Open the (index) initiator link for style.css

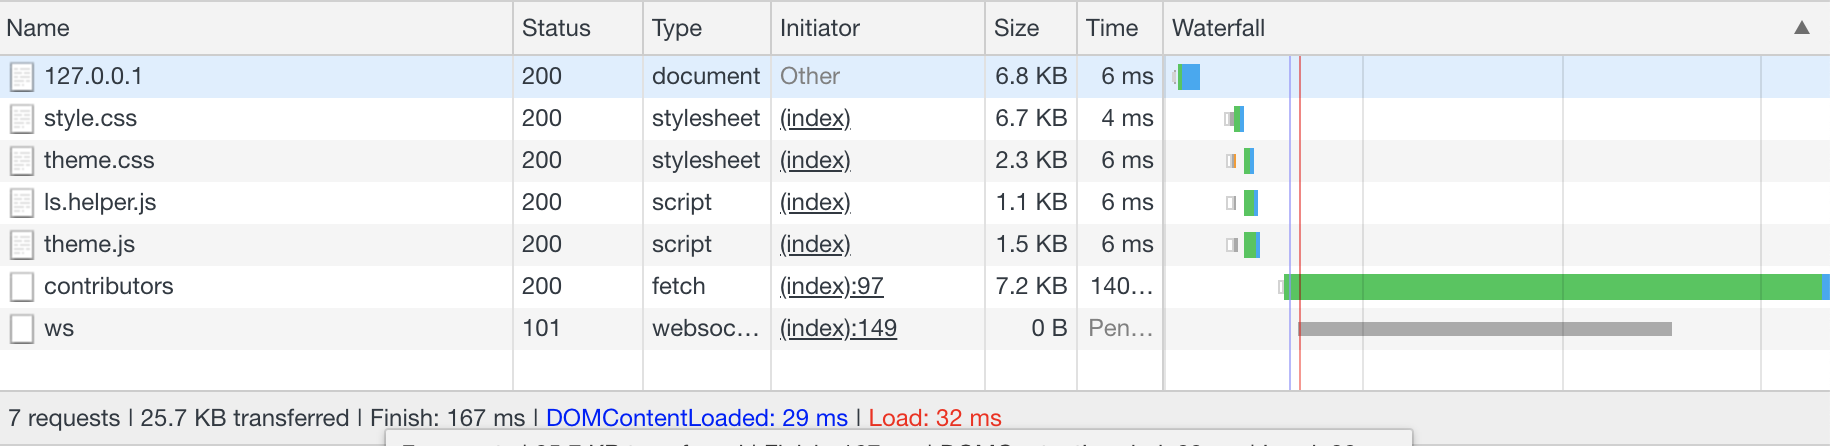click(815, 119)
